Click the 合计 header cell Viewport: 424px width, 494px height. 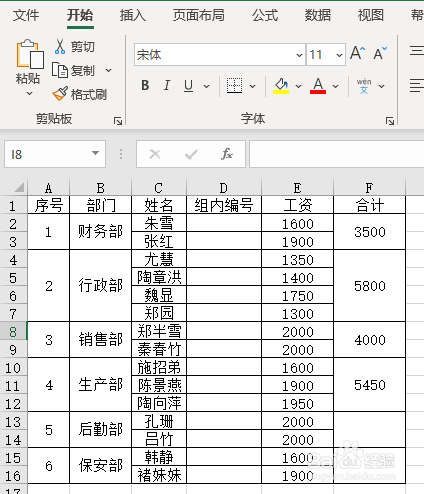point(370,205)
